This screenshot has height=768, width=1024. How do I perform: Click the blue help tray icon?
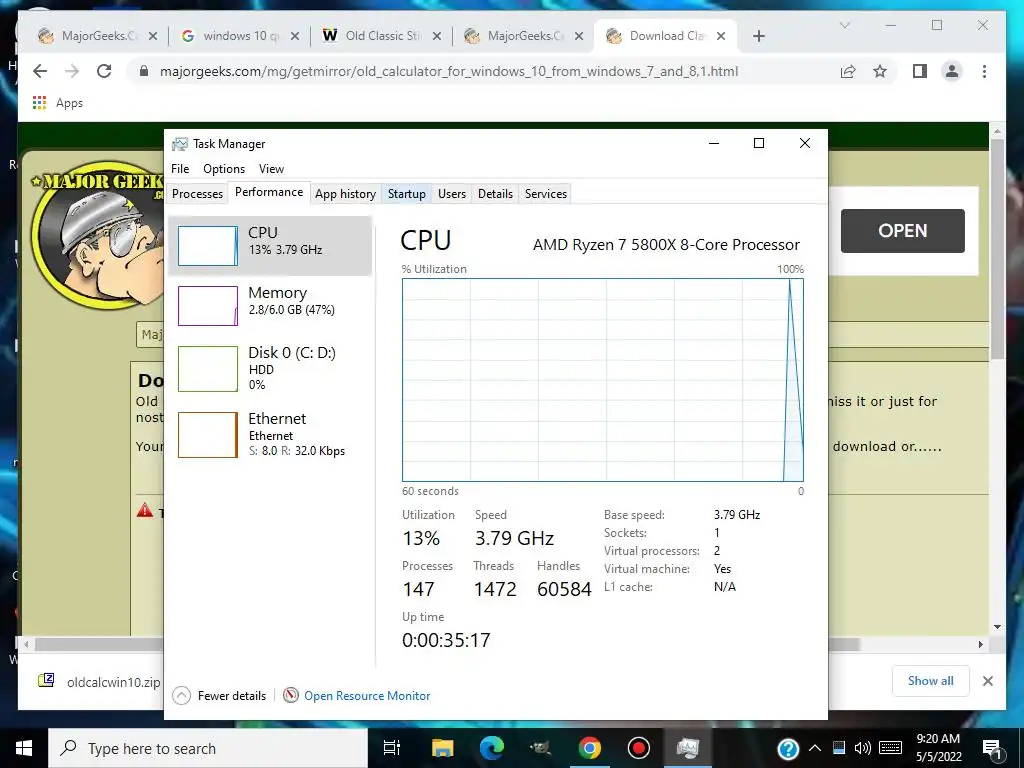click(788, 748)
